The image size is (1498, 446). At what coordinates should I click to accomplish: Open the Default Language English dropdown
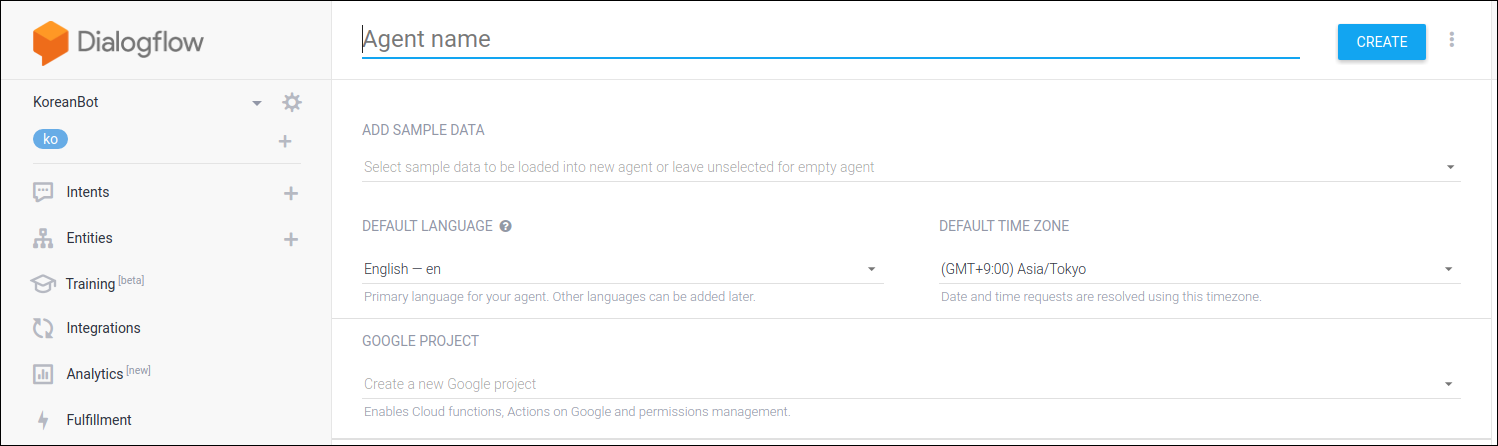[622, 269]
